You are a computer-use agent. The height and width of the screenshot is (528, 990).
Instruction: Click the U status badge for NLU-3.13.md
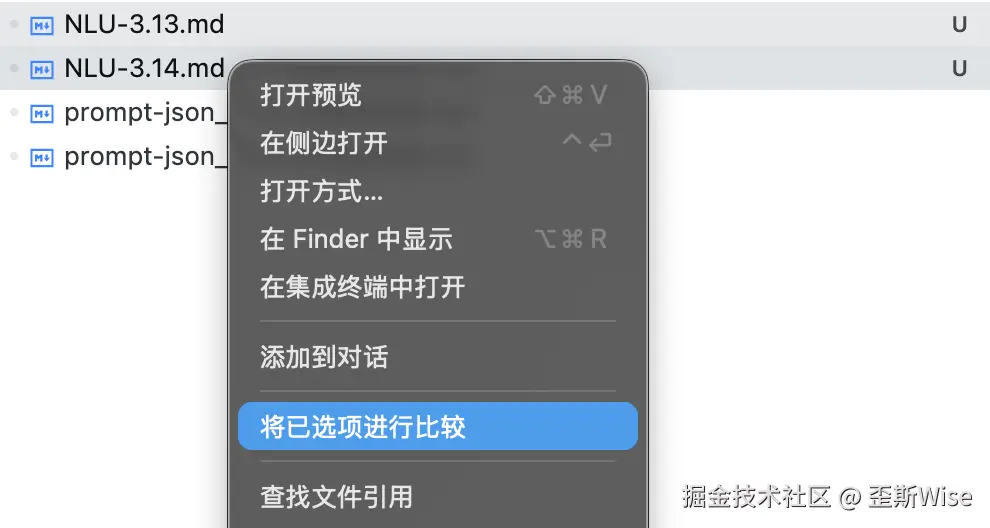click(959, 25)
